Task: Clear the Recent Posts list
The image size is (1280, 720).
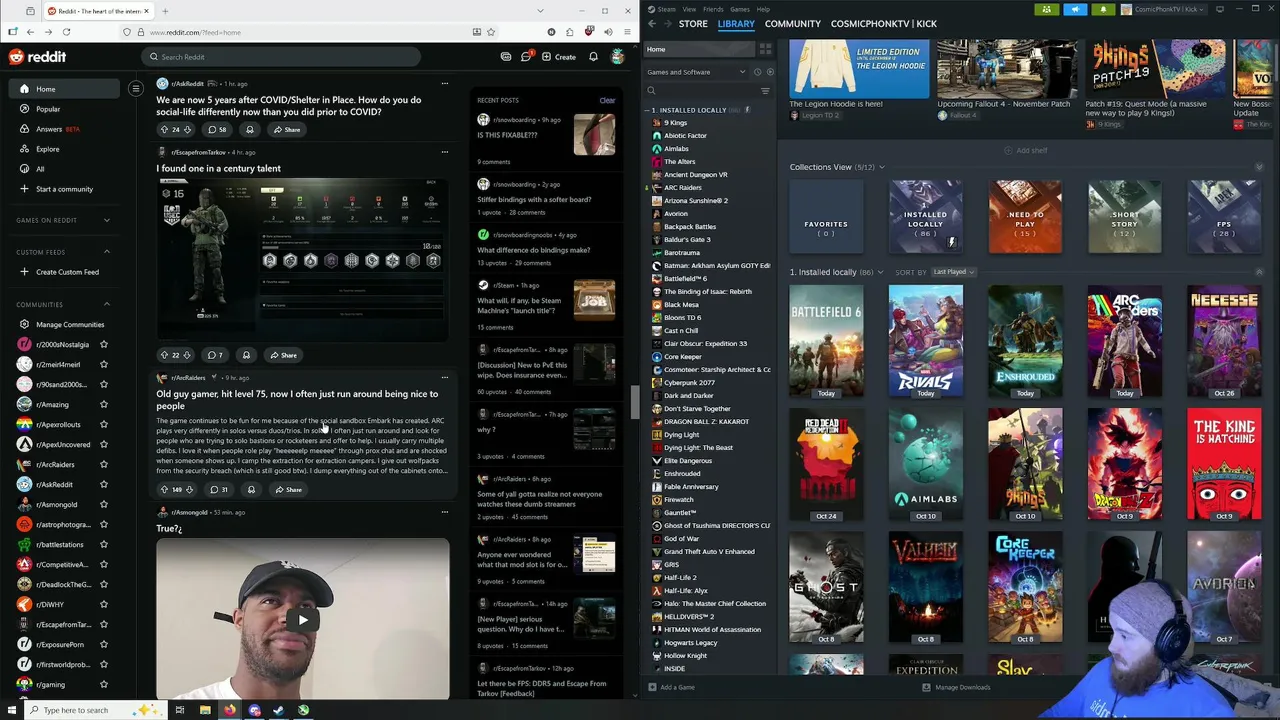Action: point(607,100)
